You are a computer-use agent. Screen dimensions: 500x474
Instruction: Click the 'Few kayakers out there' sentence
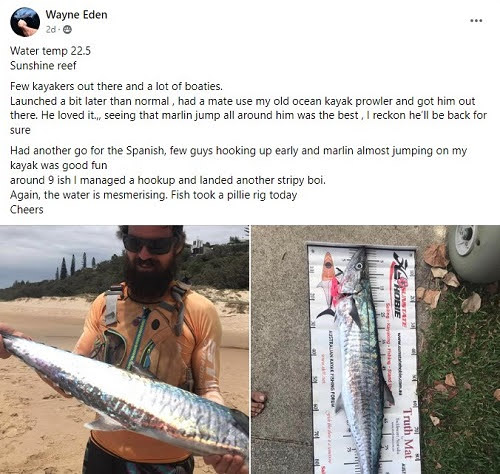[x=116, y=86]
